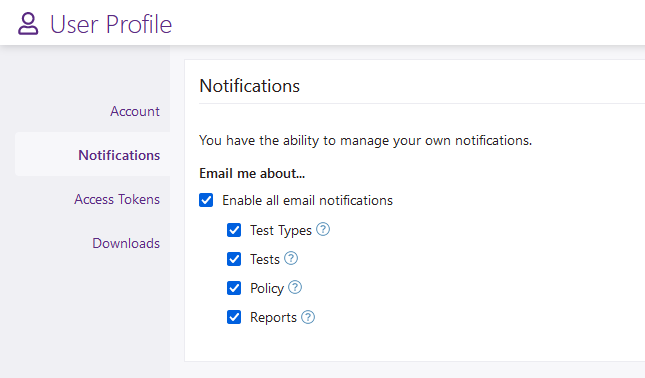Click the Policy label text
Viewport: 645px width, 378px height.
(267, 288)
